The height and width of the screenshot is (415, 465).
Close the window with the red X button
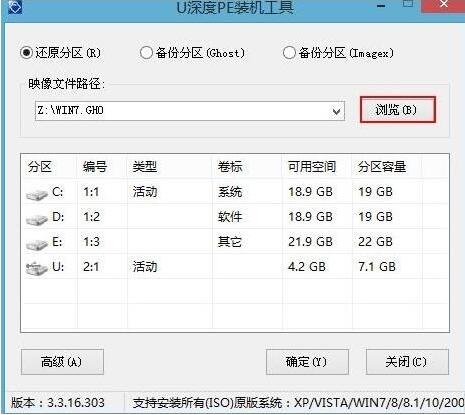tap(443, 5)
